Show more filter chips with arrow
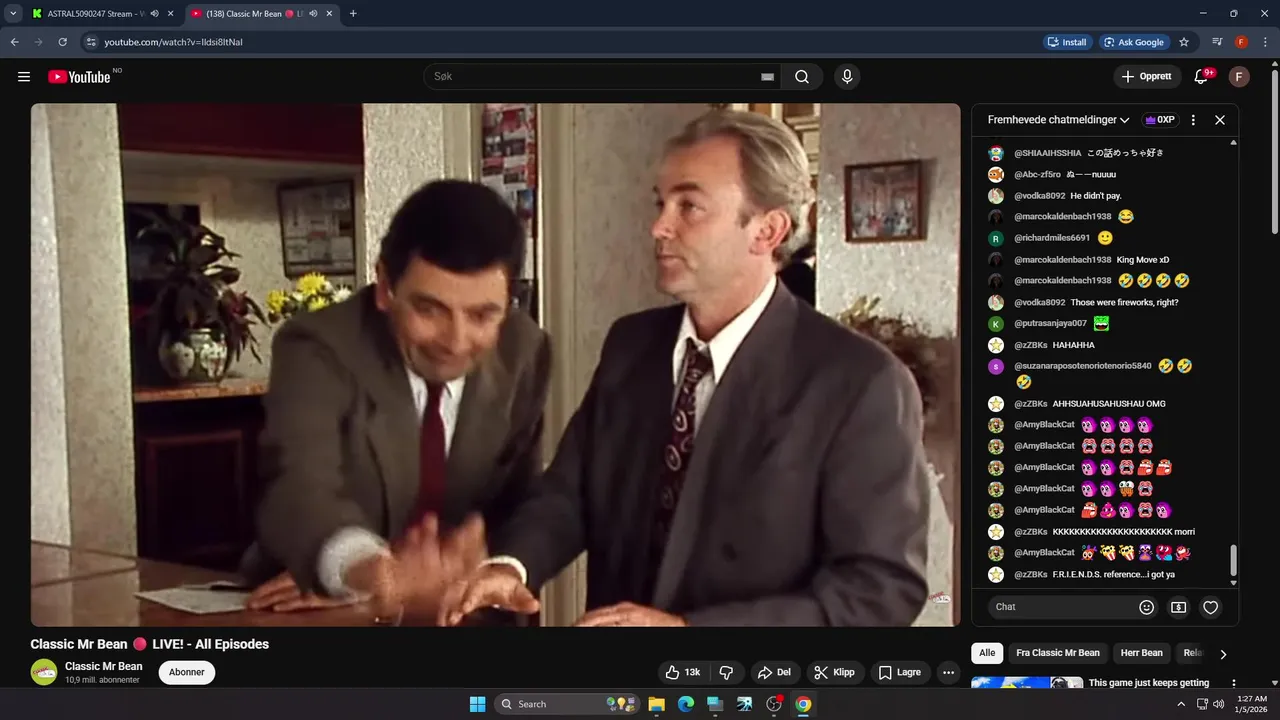 (x=1223, y=654)
